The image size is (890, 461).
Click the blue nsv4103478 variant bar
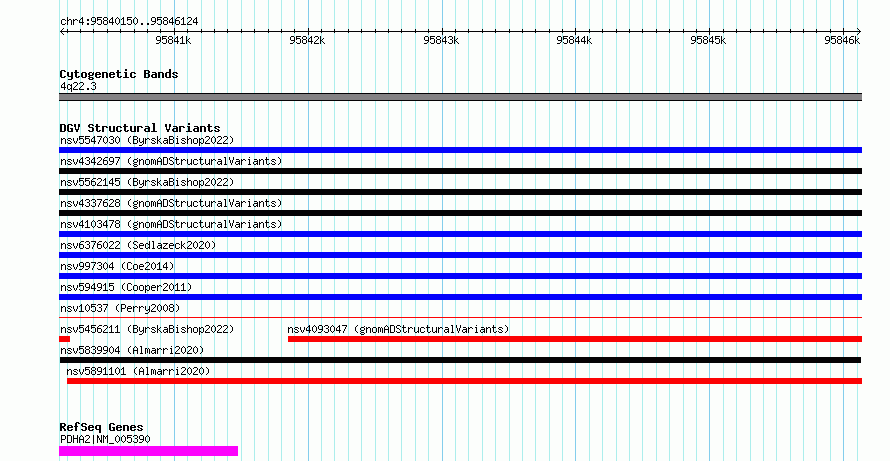pyautogui.click(x=460, y=234)
